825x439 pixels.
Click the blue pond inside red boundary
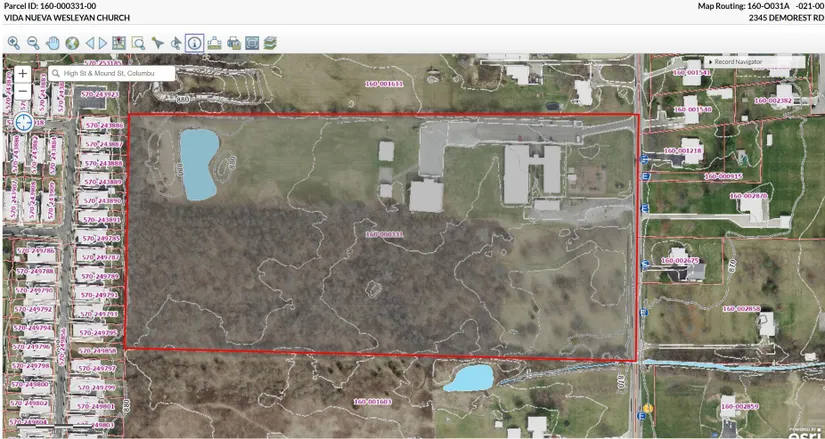click(x=197, y=162)
